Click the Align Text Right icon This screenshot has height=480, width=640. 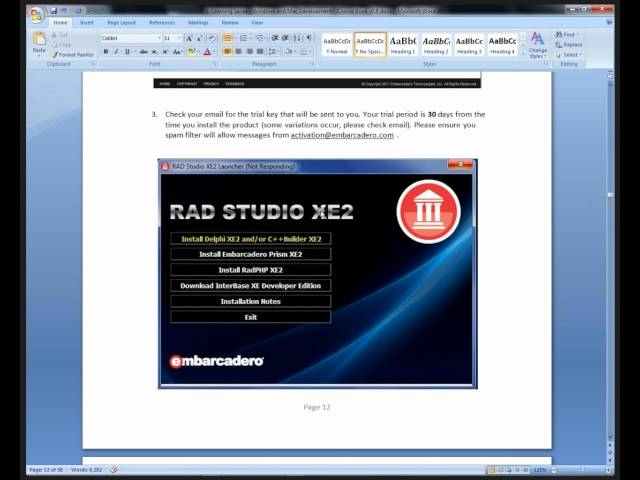249,52
